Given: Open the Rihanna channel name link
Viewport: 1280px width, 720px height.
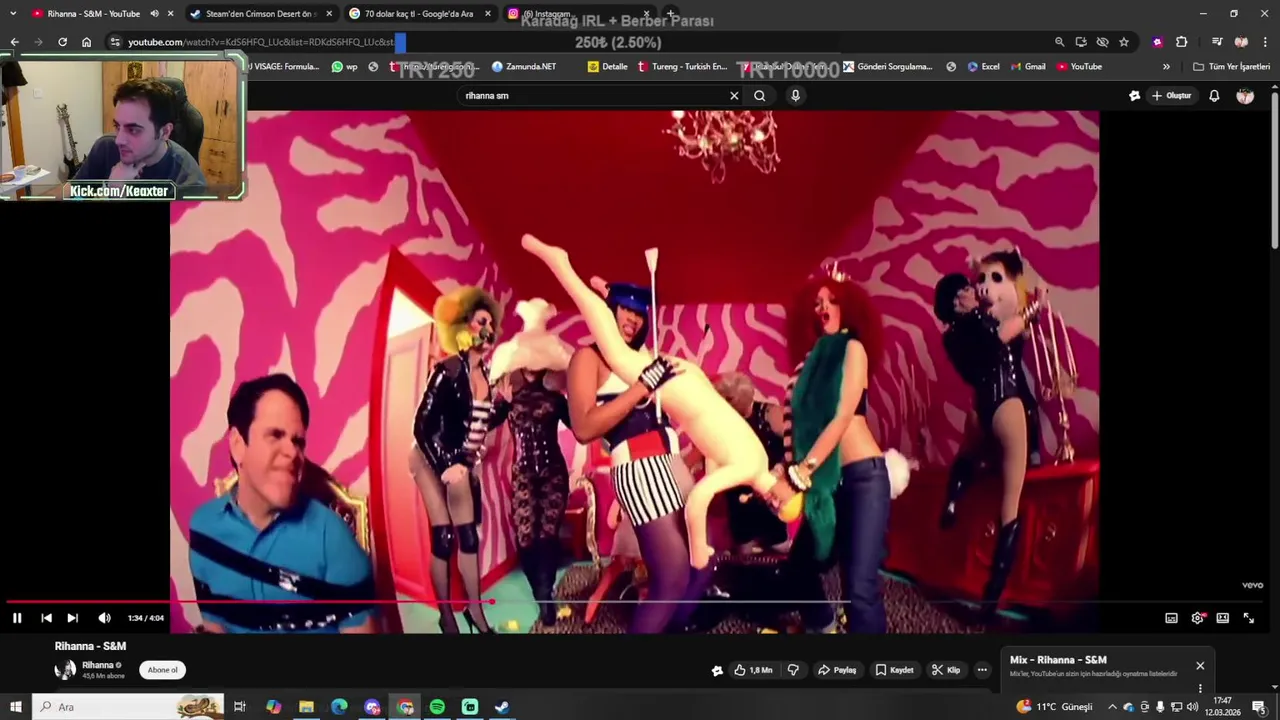Looking at the screenshot, I should pyautogui.click(x=97, y=665).
